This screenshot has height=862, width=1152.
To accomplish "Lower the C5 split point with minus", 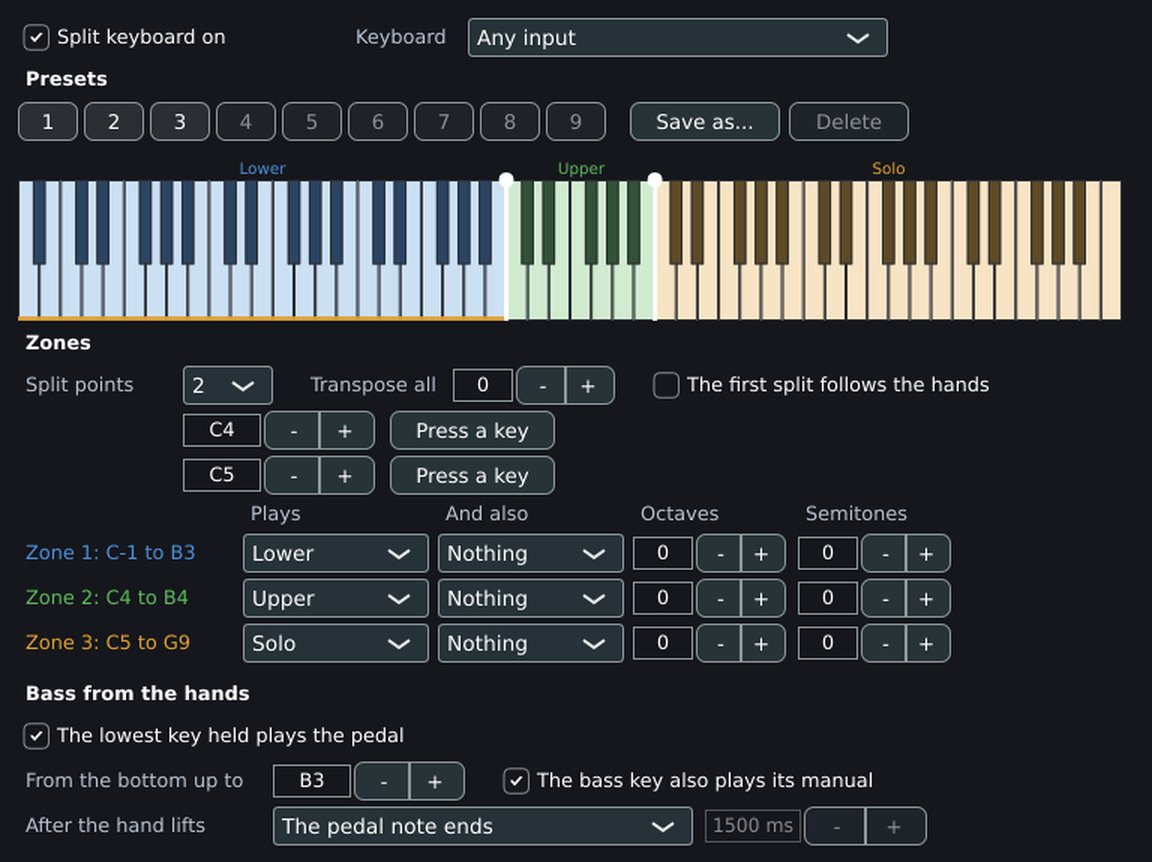I will [x=292, y=475].
